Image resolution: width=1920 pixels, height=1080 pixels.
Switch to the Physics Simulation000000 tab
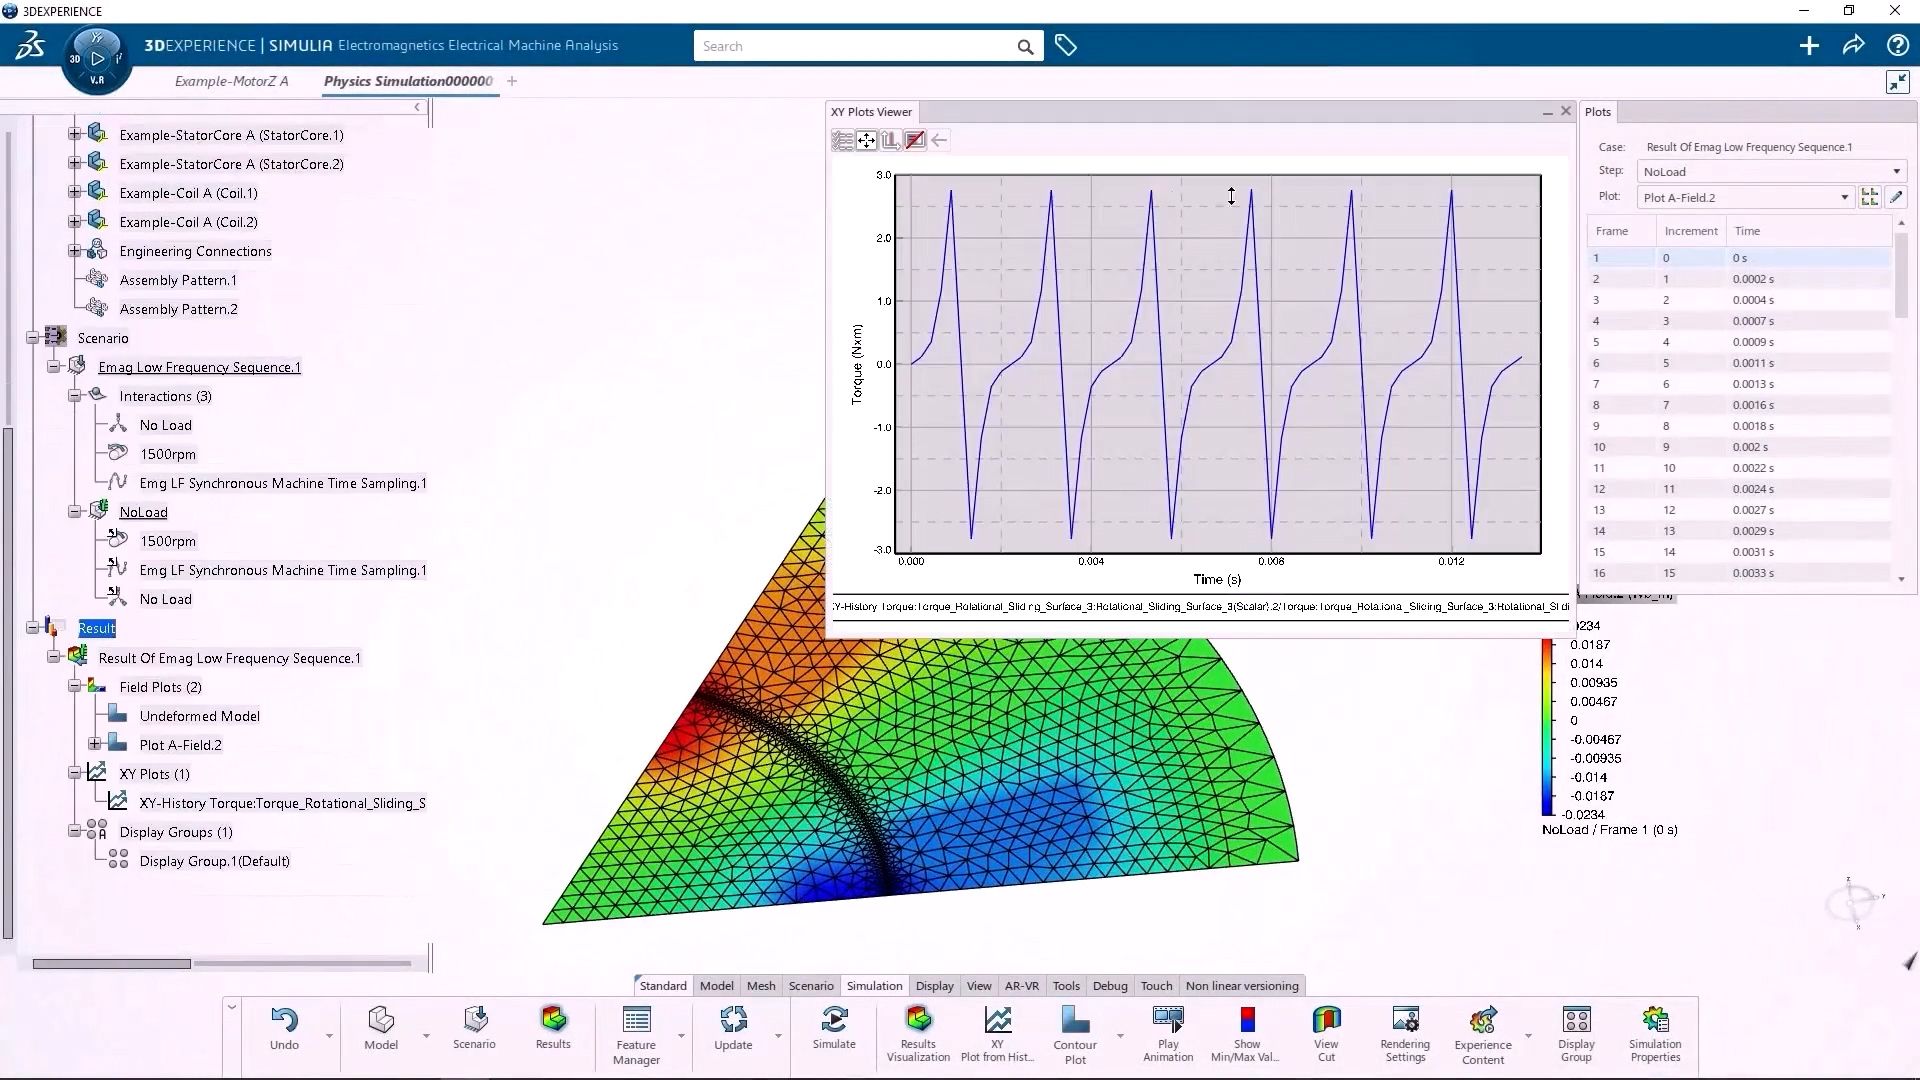point(408,81)
